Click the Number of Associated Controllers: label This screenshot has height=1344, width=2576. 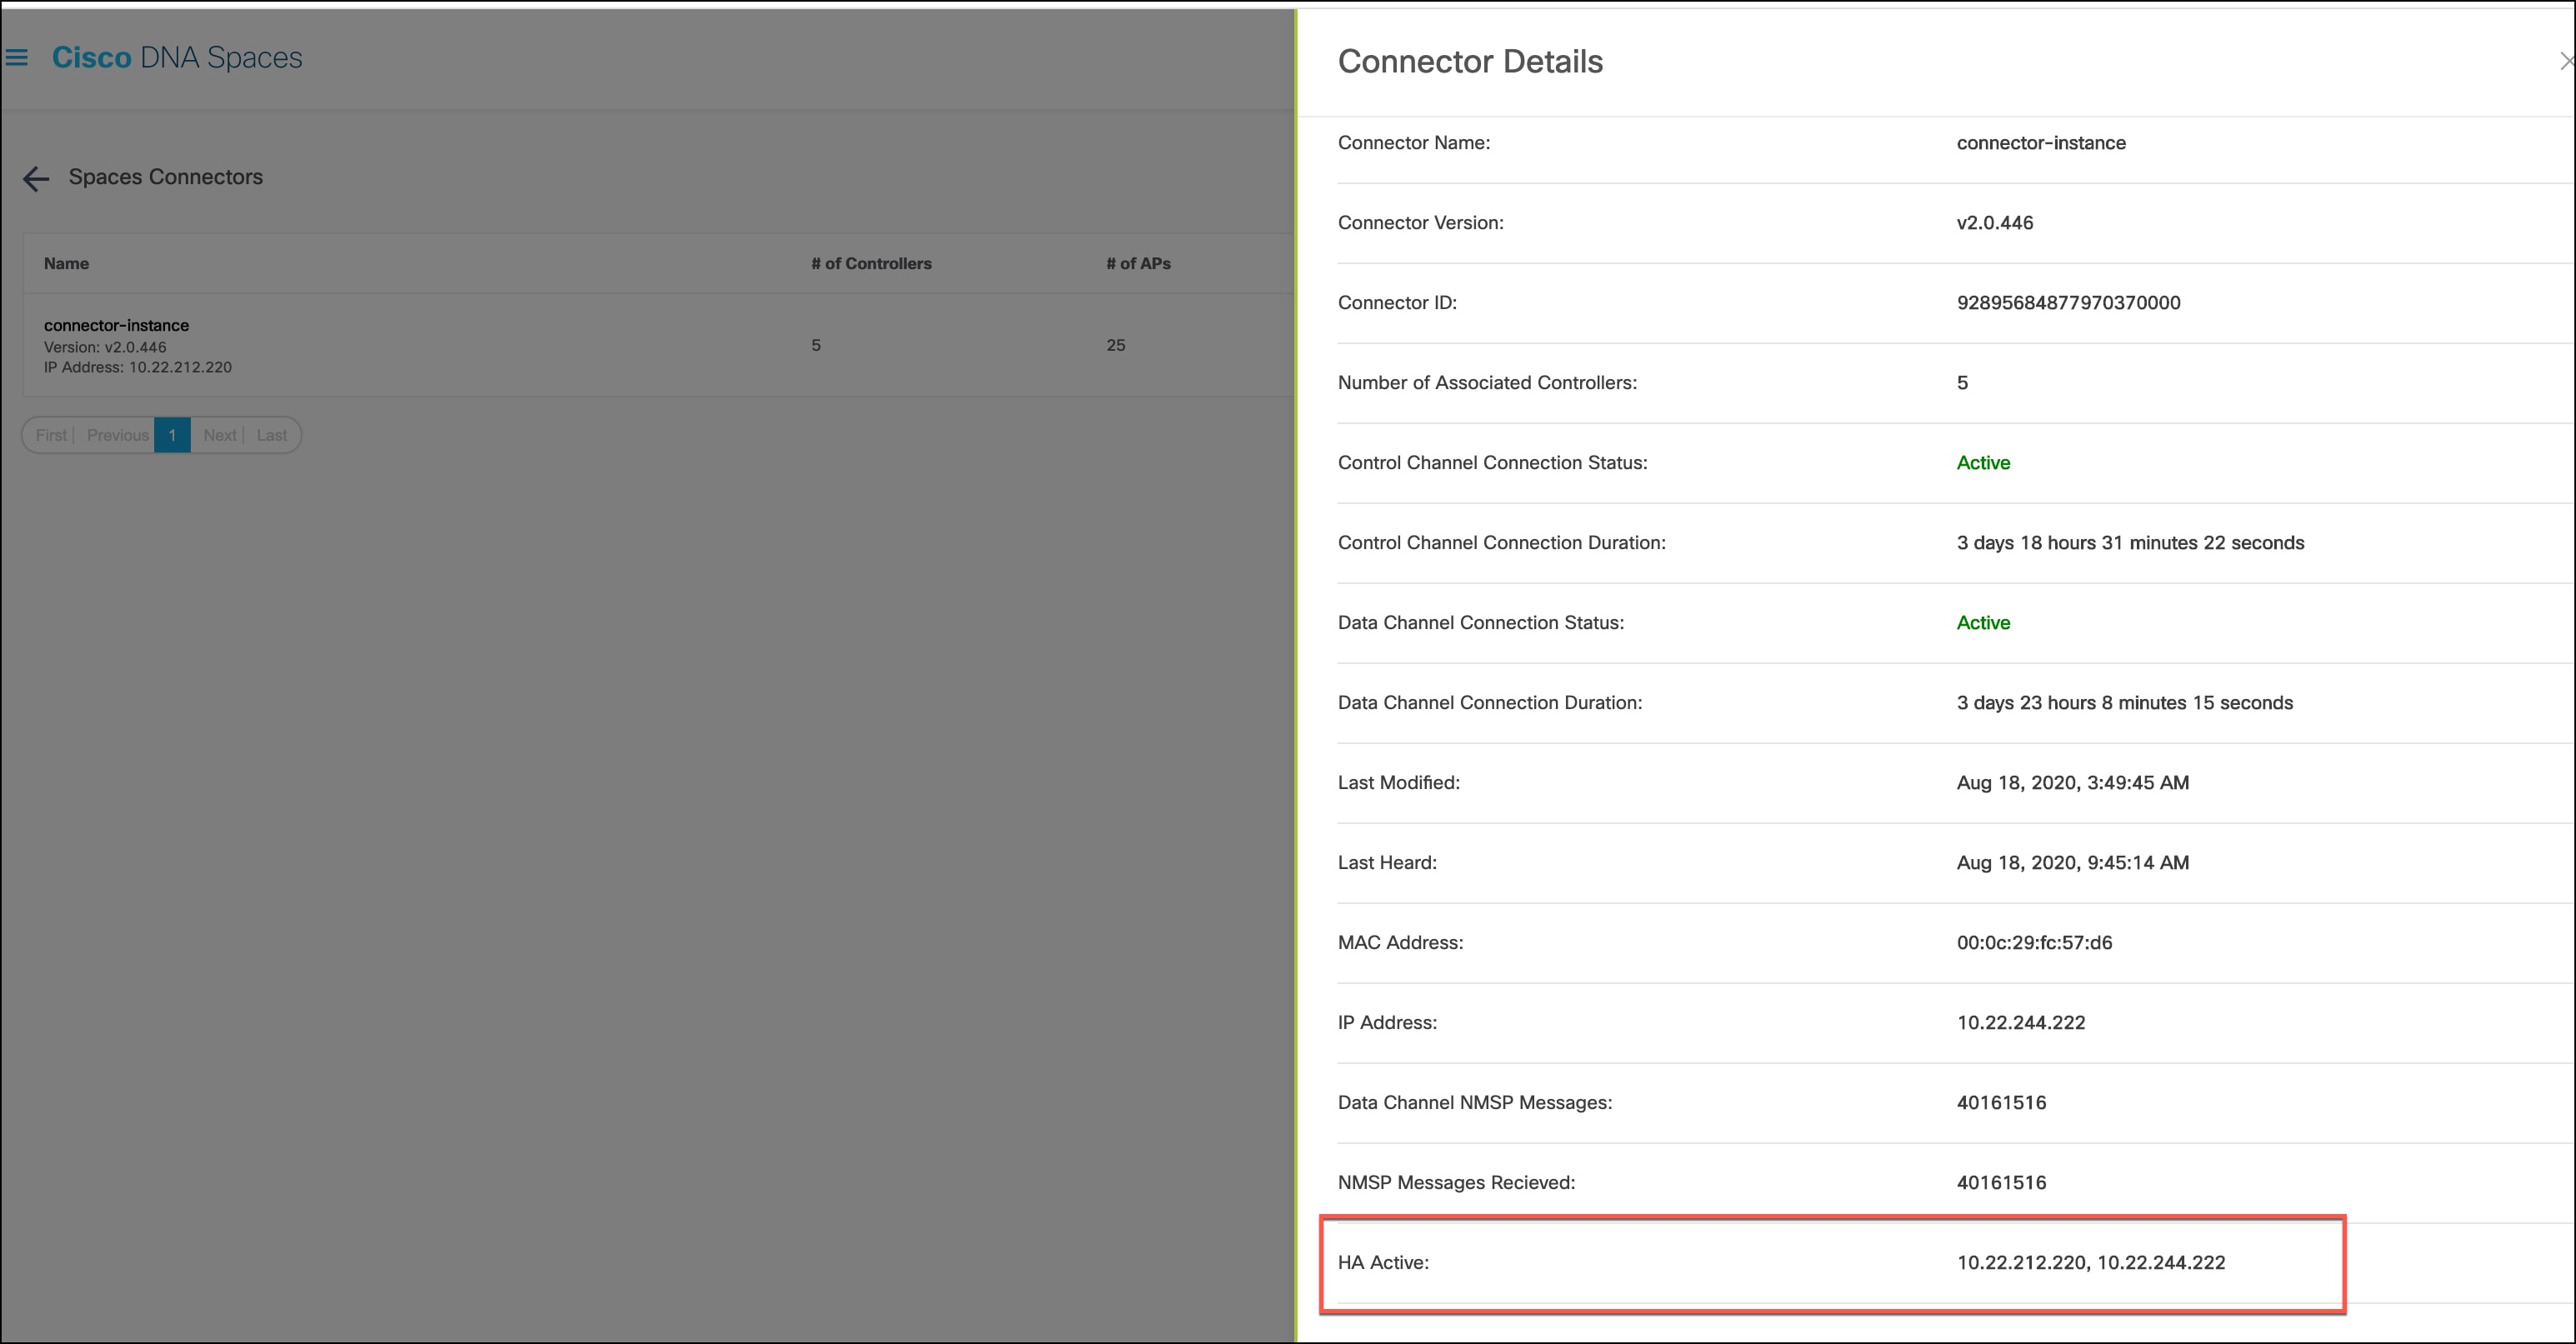tap(1487, 383)
